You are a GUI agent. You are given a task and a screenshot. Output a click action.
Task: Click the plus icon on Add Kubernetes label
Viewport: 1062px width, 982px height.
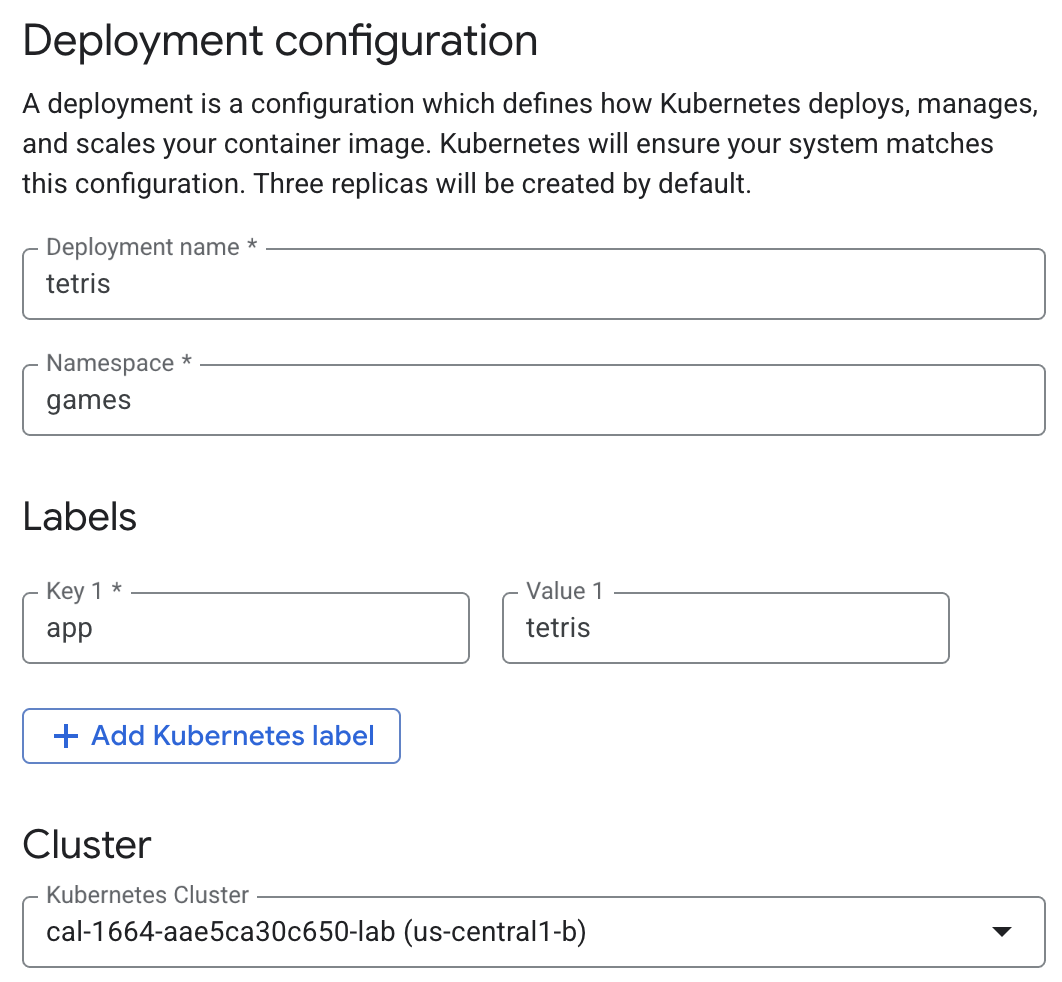pos(65,737)
